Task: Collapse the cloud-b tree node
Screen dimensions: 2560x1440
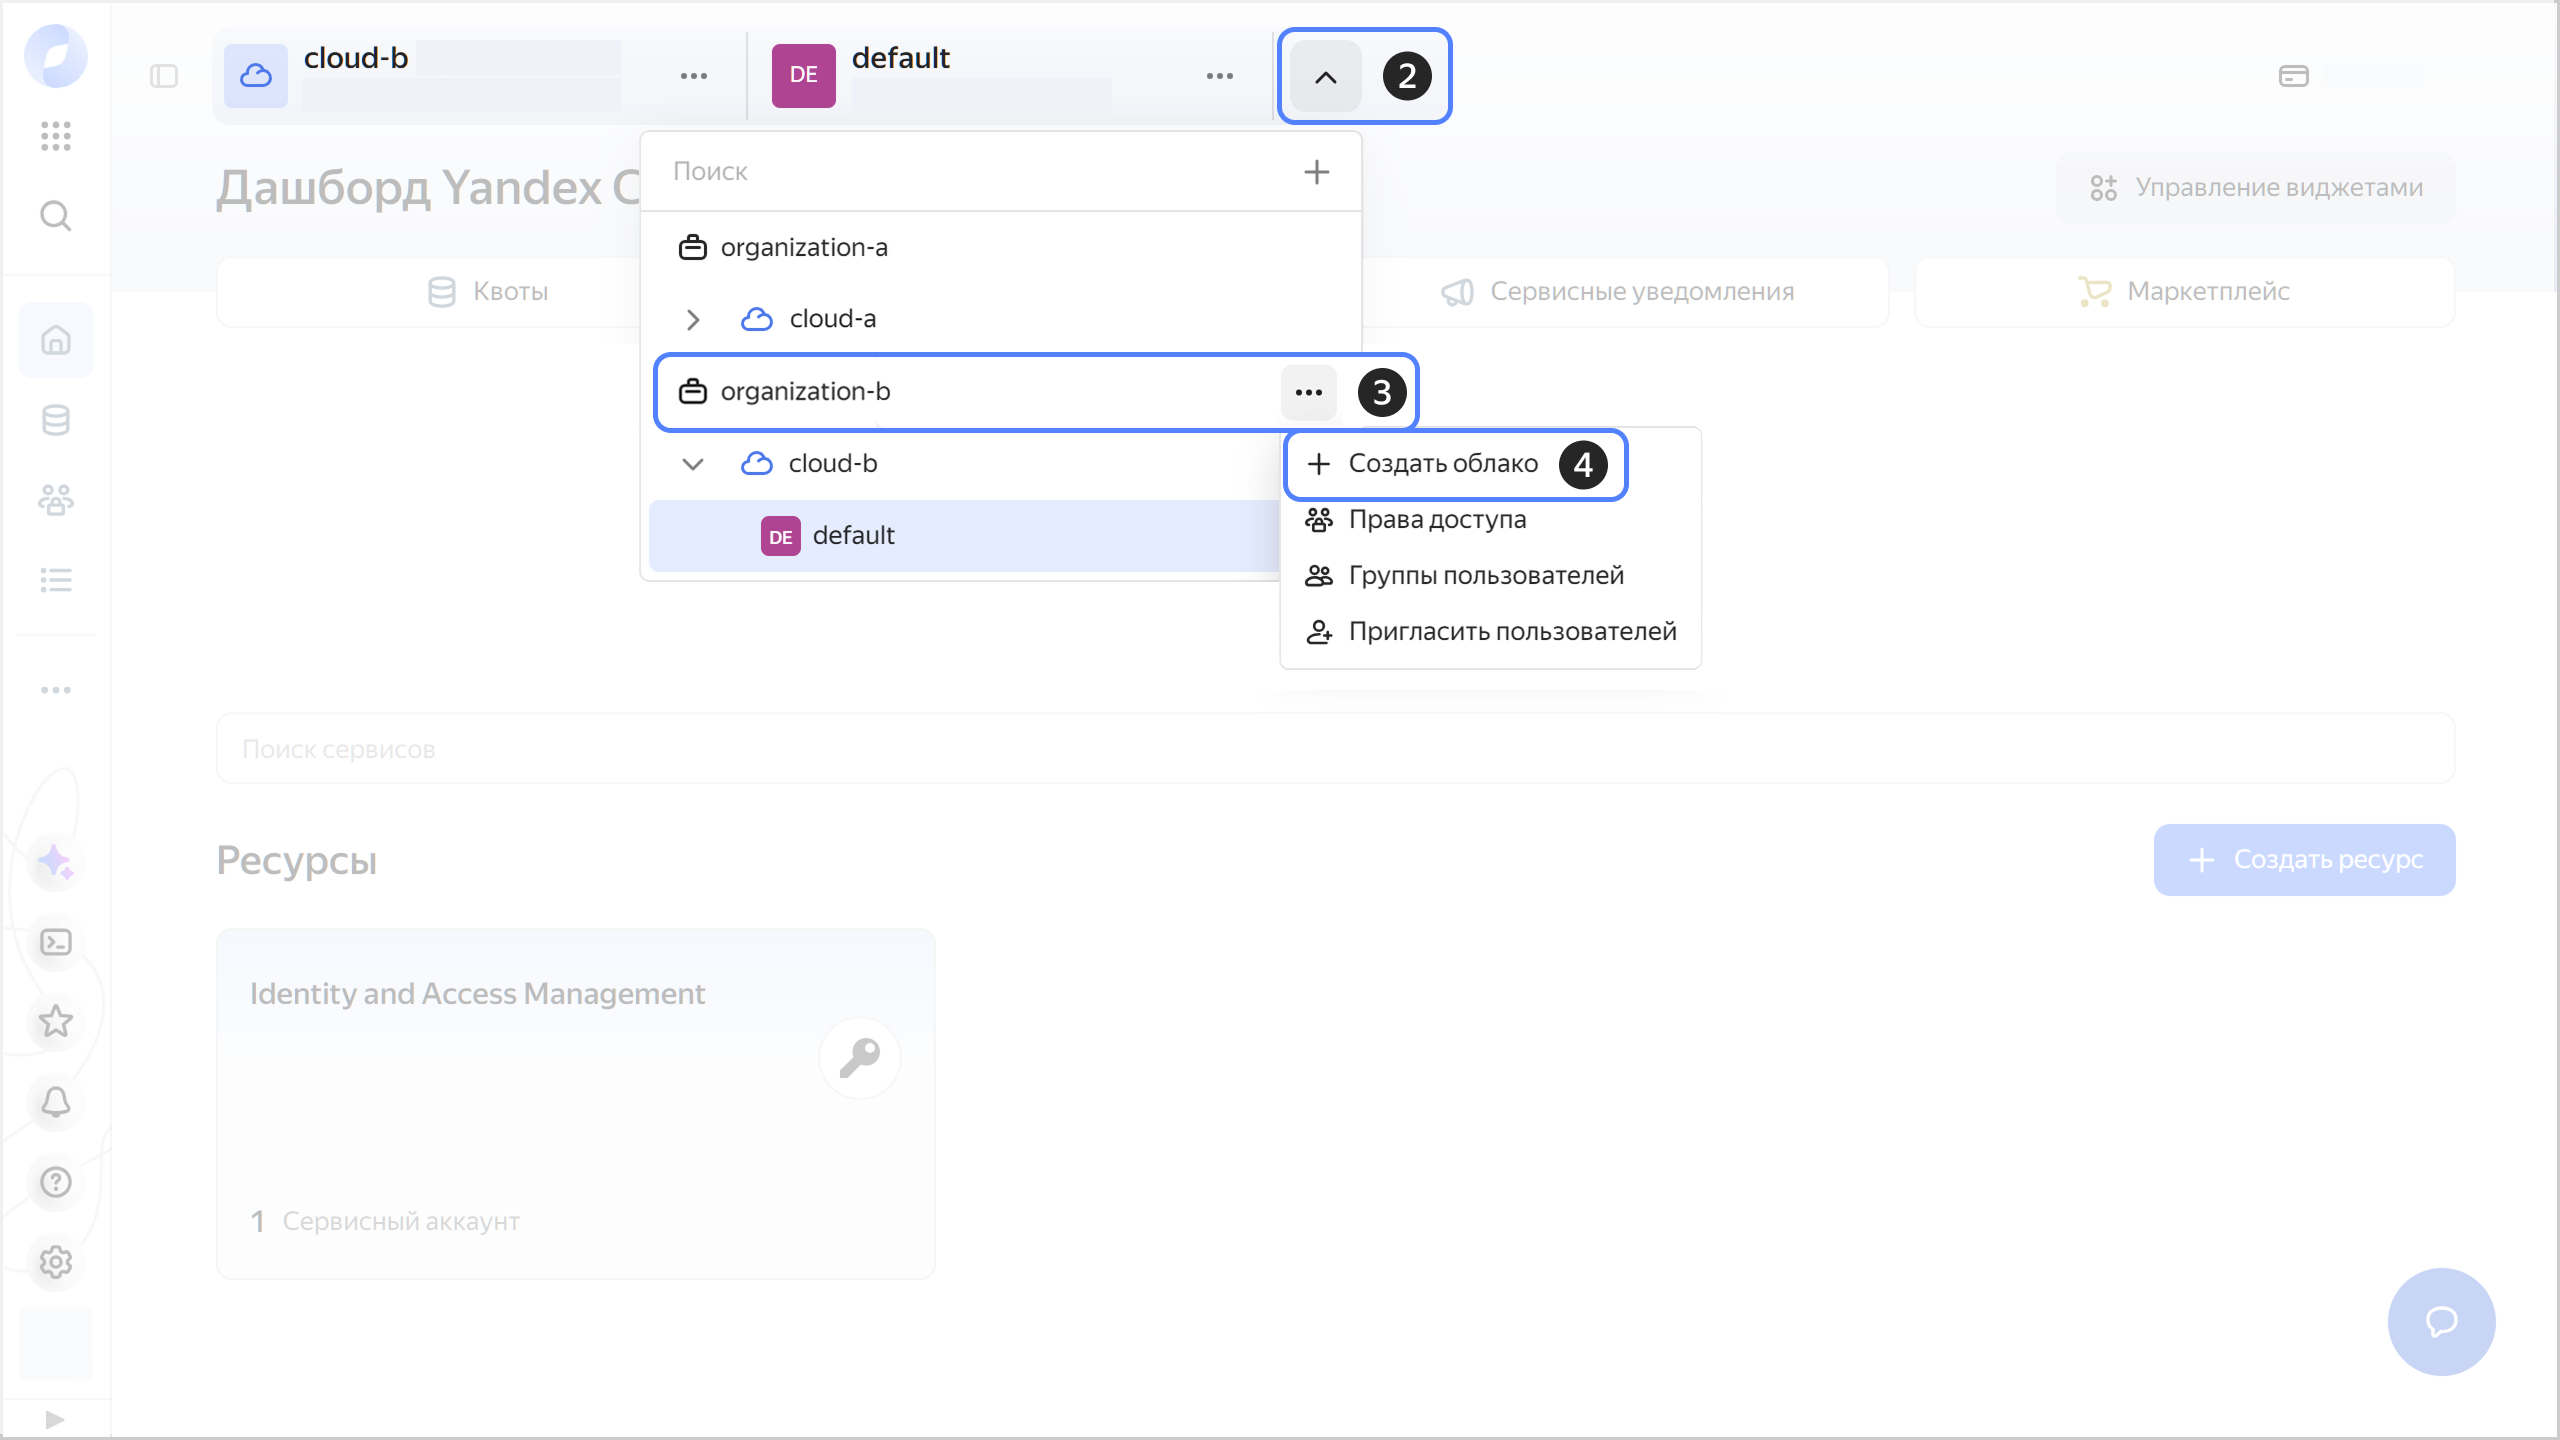Action: pyautogui.click(x=693, y=464)
